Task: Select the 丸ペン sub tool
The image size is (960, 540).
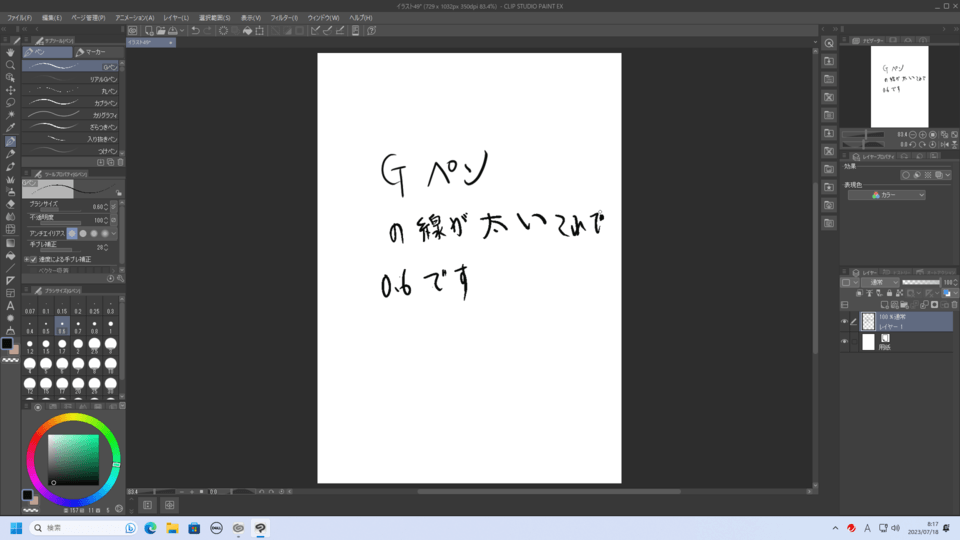Action: (70, 91)
